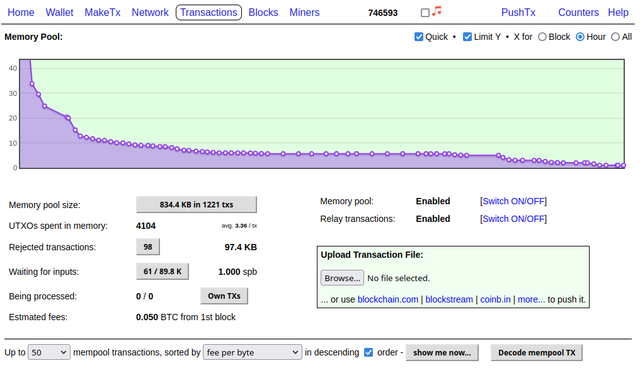The width and height of the screenshot is (640, 372).
Task: Click the chart data point near value 34
Action: coord(32,84)
